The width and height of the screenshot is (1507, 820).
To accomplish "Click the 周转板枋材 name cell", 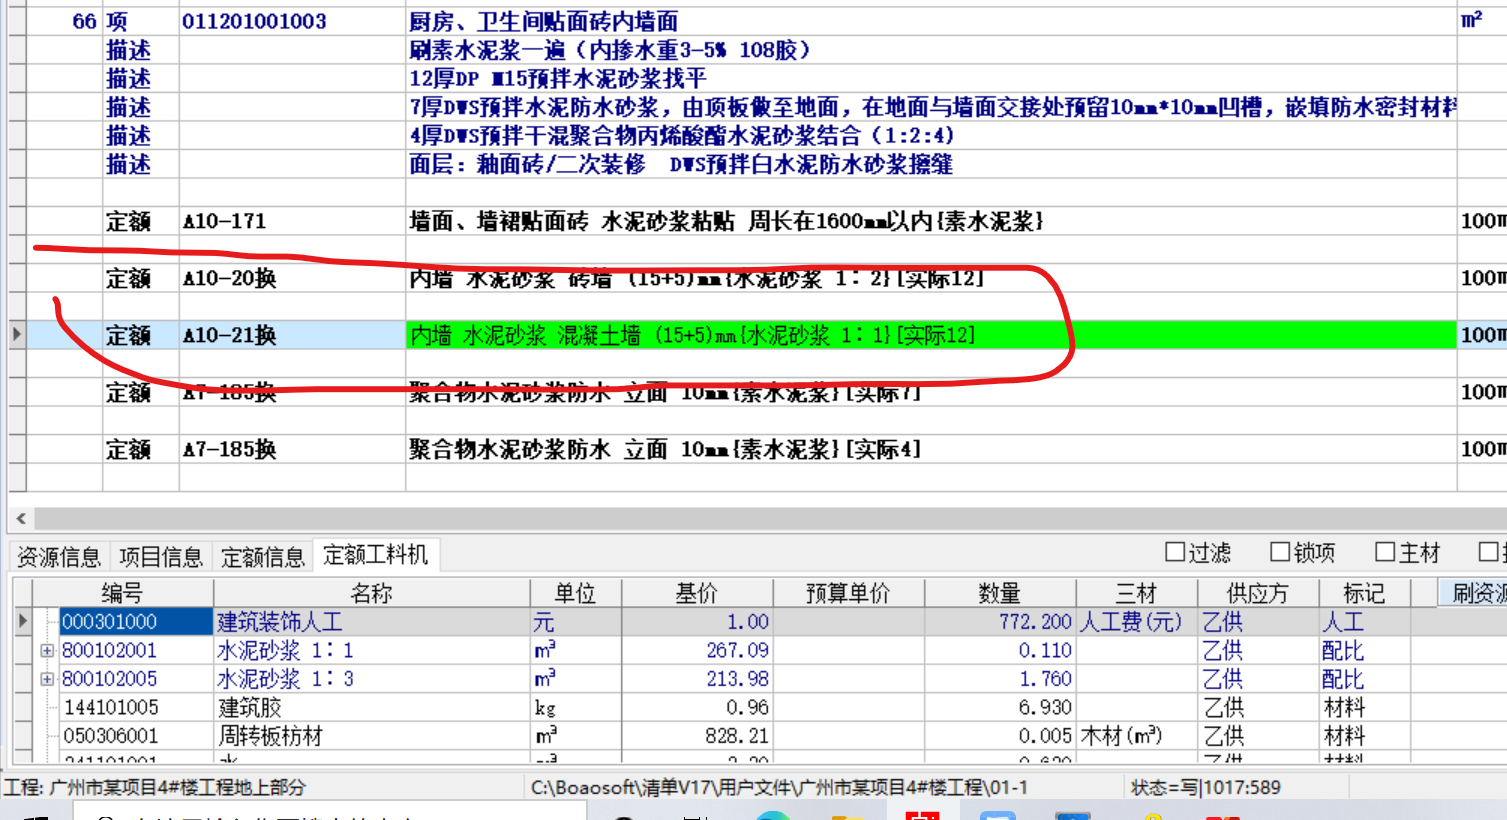I will [x=371, y=736].
